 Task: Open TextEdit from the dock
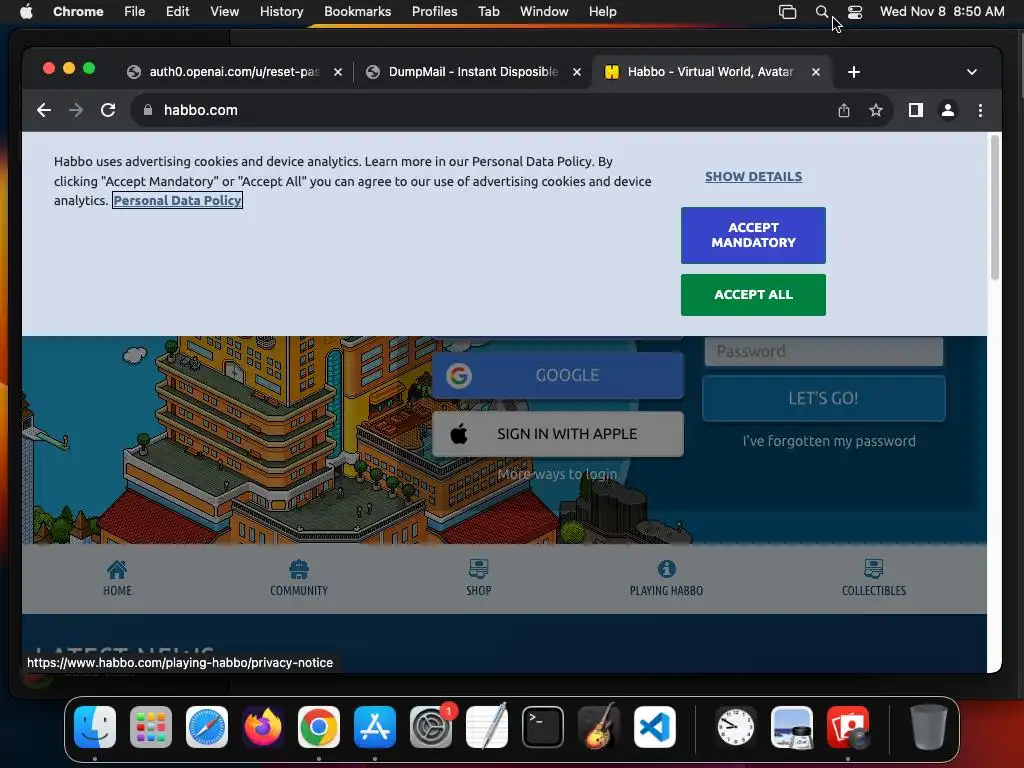[487, 727]
